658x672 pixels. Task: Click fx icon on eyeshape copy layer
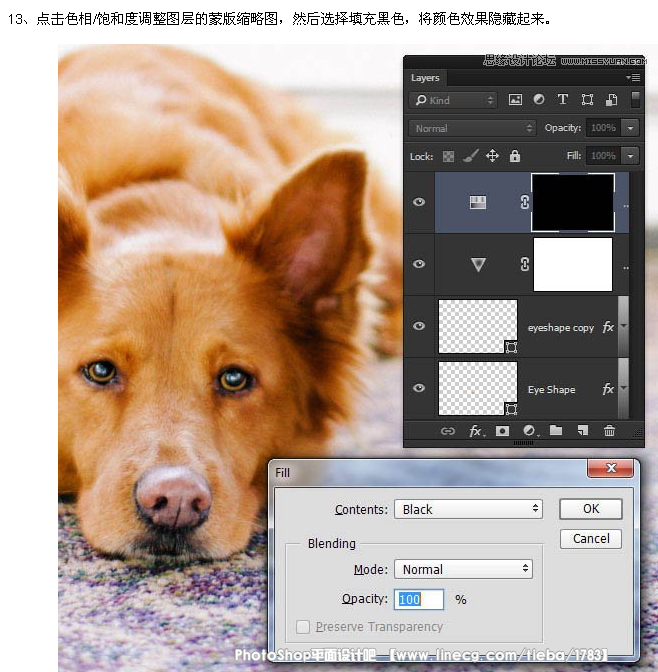point(608,327)
